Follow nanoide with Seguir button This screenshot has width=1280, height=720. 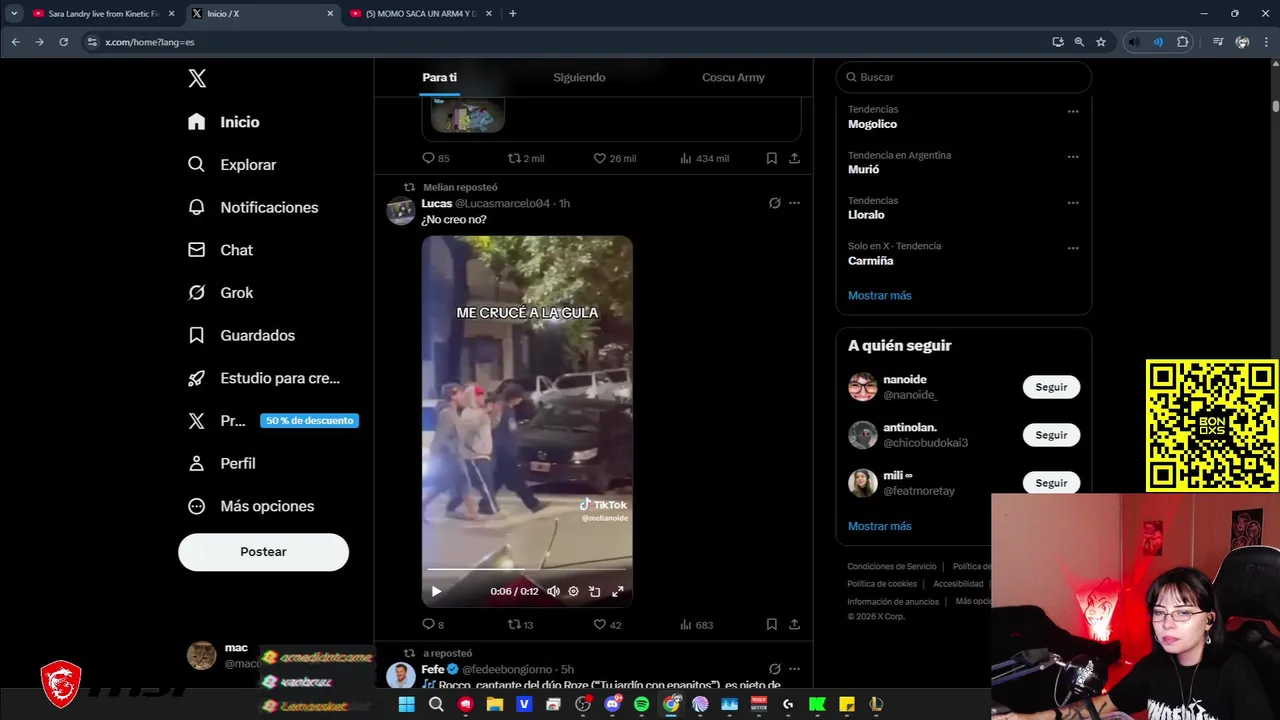click(1051, 387)
